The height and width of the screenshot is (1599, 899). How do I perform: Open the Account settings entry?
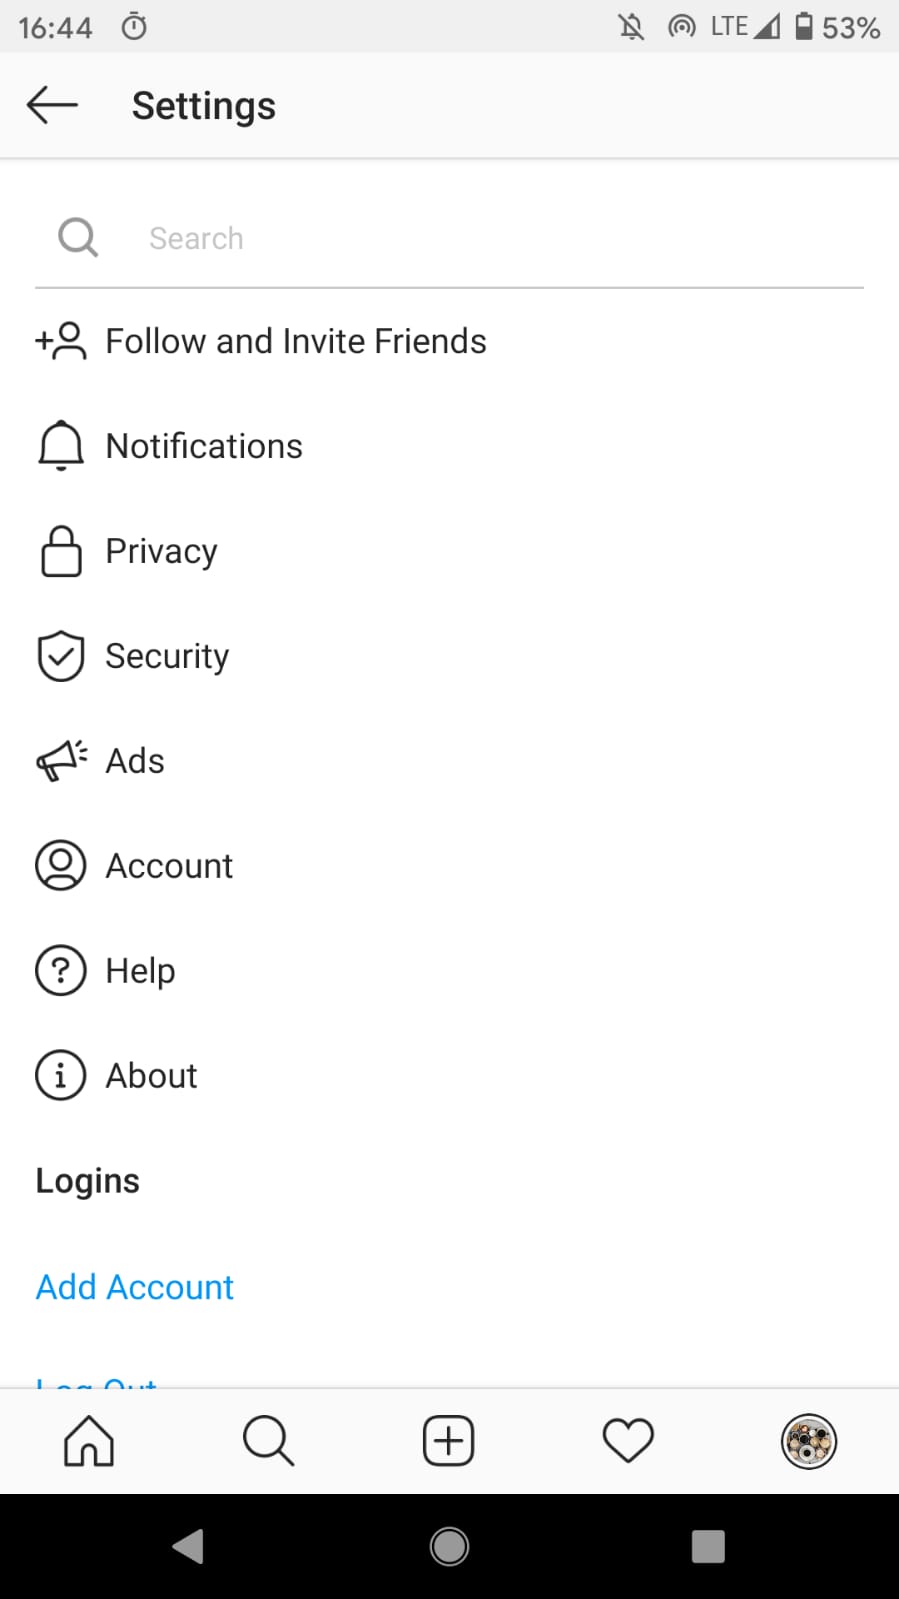pos(169,866)
